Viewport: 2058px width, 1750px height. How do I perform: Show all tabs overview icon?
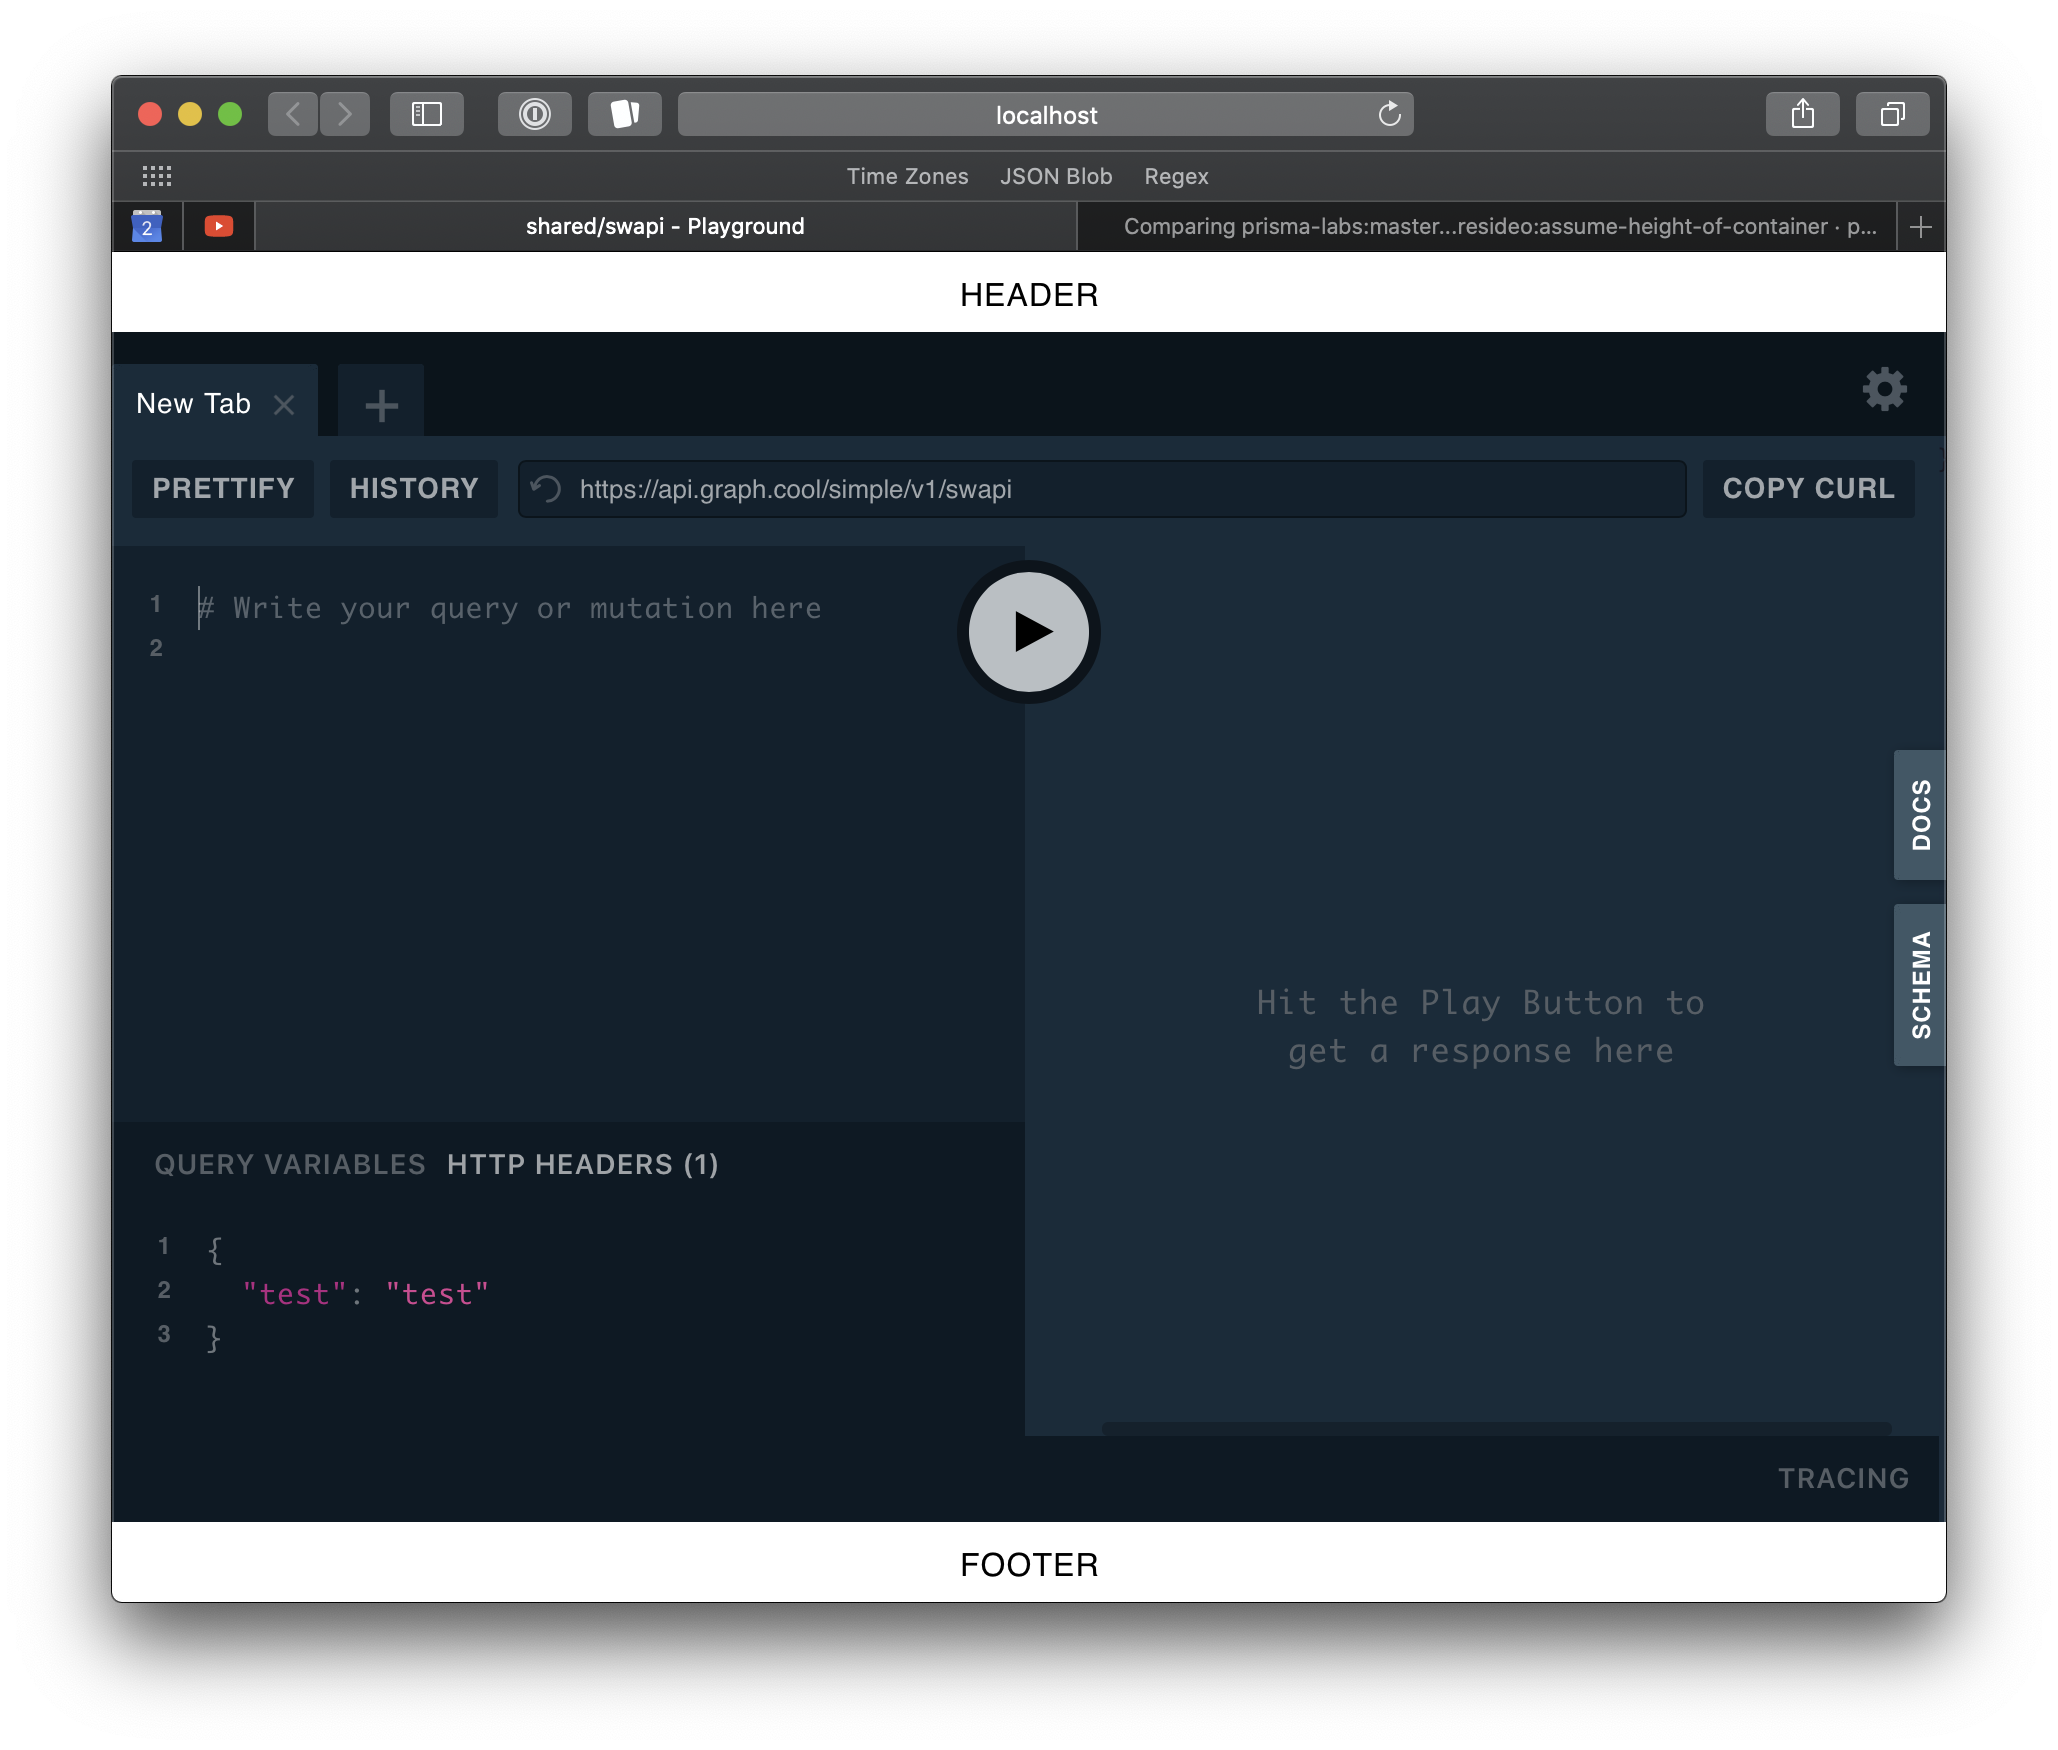1892,114
